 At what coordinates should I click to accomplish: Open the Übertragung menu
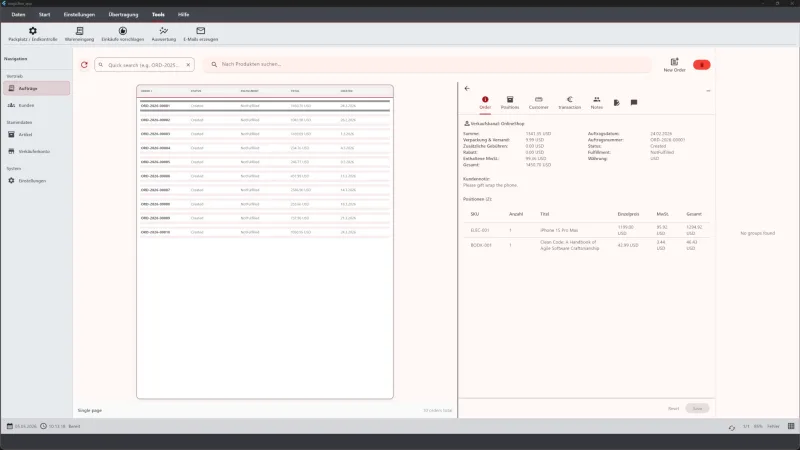(x=123, y=14)
